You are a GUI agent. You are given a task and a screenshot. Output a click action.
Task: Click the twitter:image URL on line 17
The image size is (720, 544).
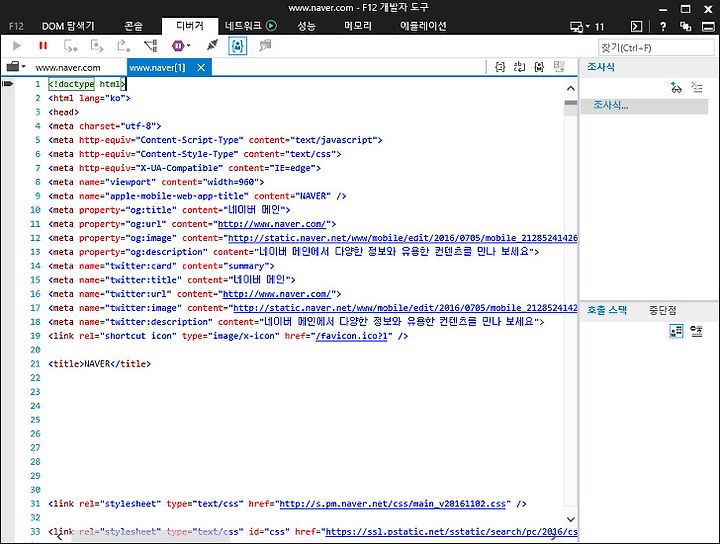pyautogui.click(x=405, y=308)
